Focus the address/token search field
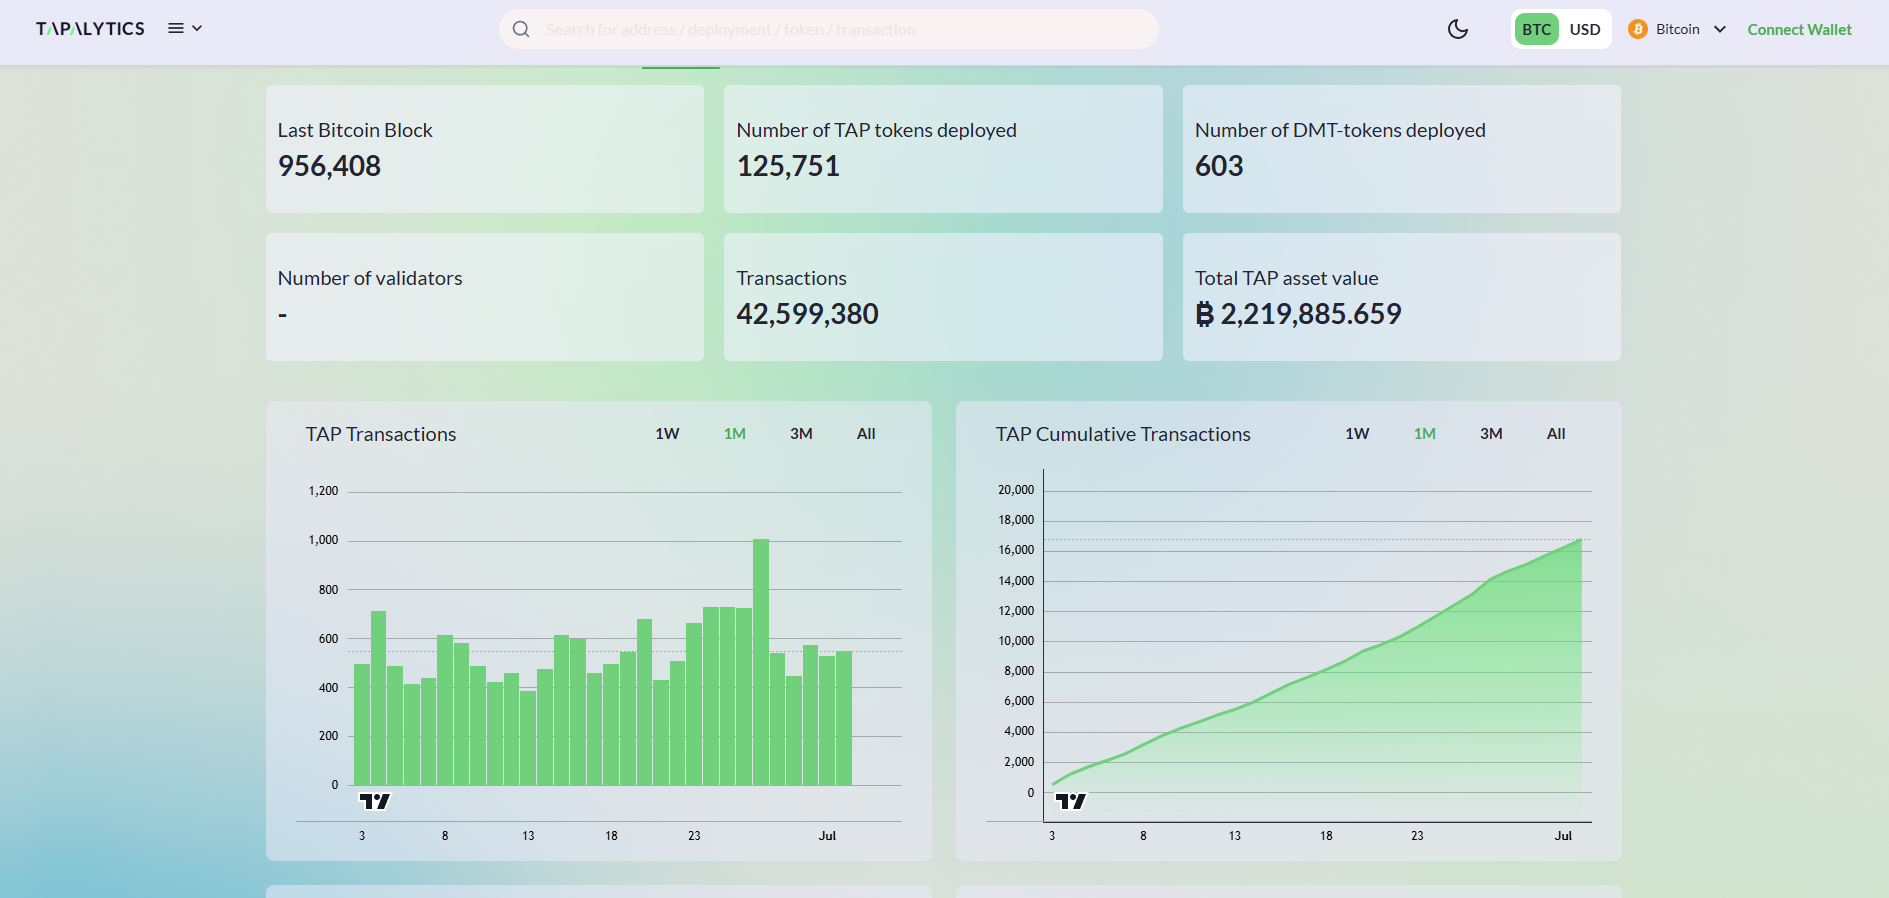This screenshot has height=898, width=1889. tap(829, 29)
